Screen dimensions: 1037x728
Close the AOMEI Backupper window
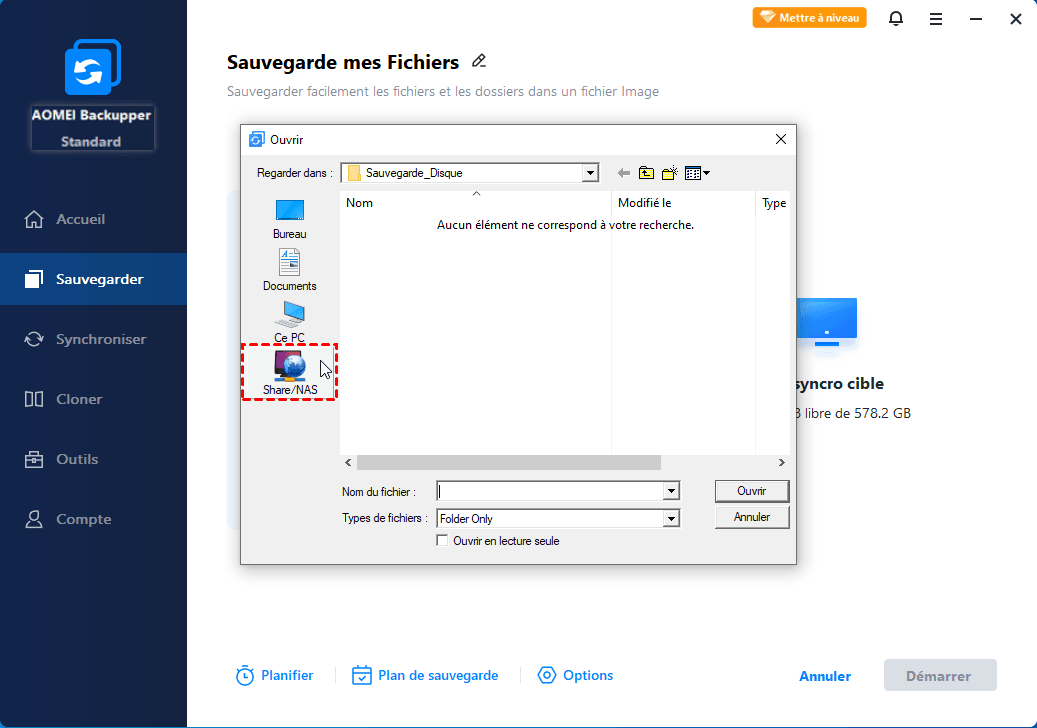coord(1016,19)
